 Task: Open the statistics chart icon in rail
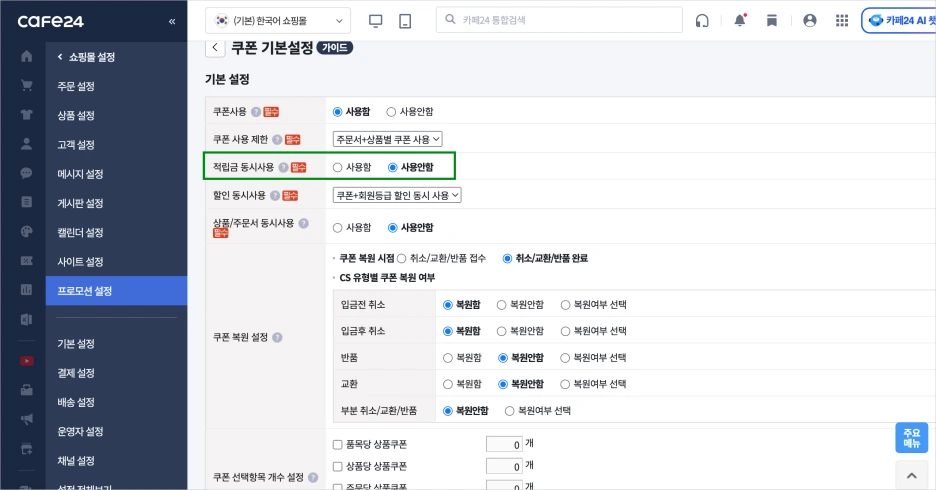coord(27,290)
